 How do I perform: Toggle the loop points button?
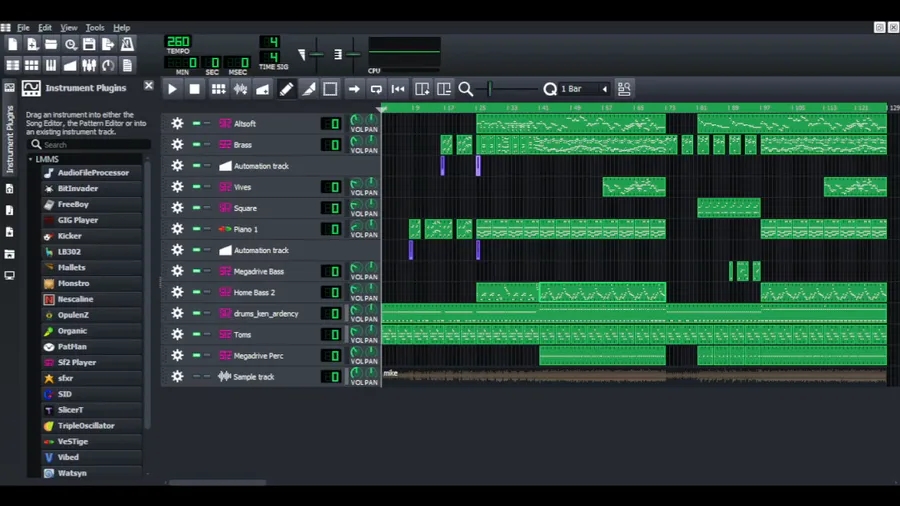pos(376,89)
